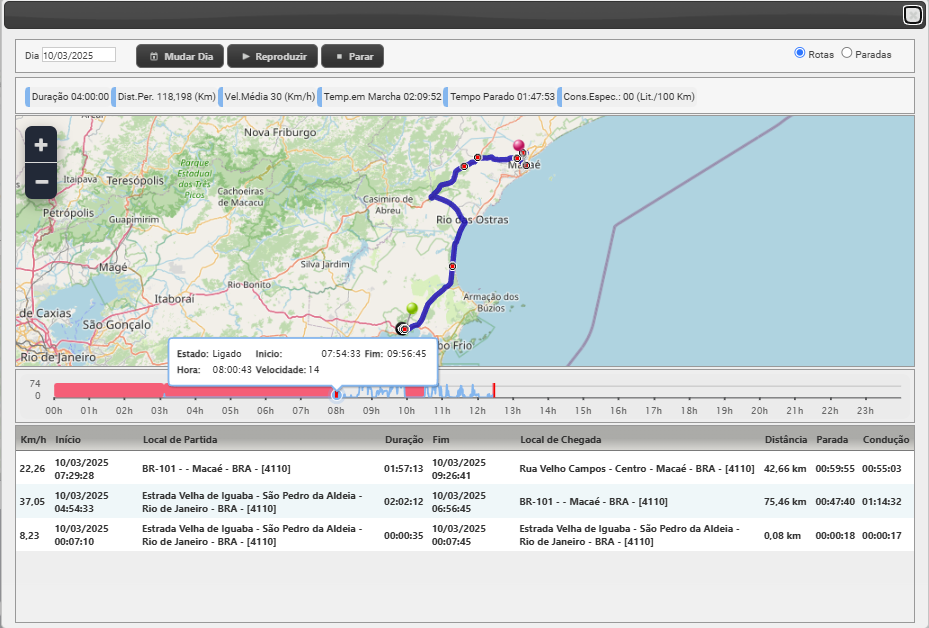Click the square window button in the dark title bar
This screenshot has width=929, height=628.
click(912, 14)
